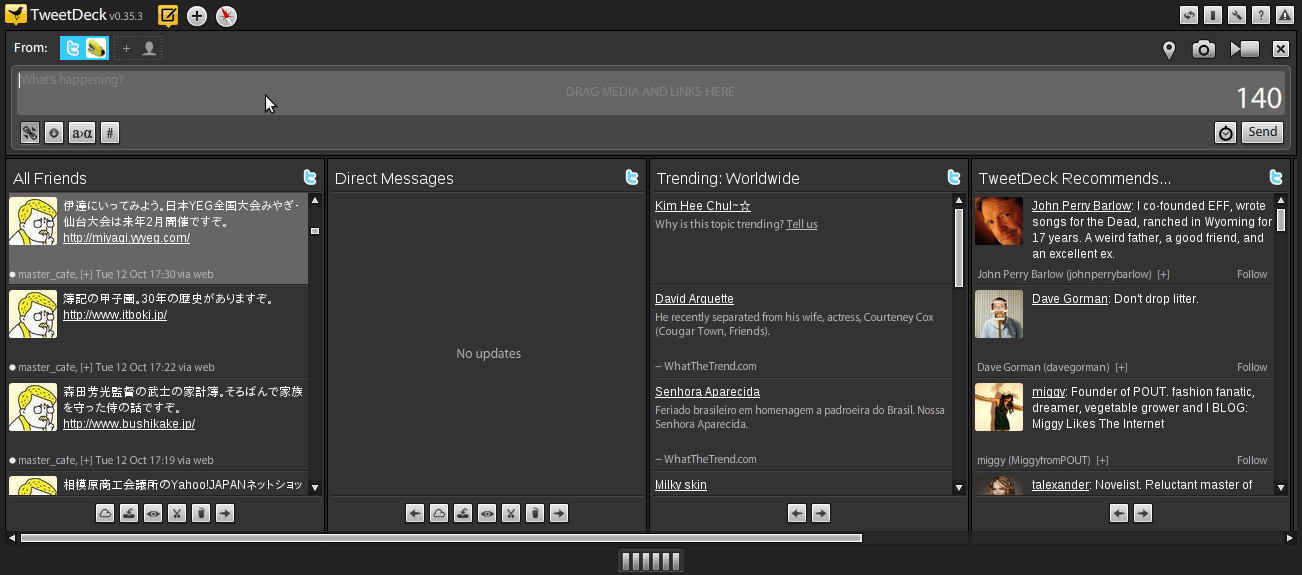Screen dimensions: 1302x575
Task: Open David Arquette trending topic
Action: click(694, 299)
